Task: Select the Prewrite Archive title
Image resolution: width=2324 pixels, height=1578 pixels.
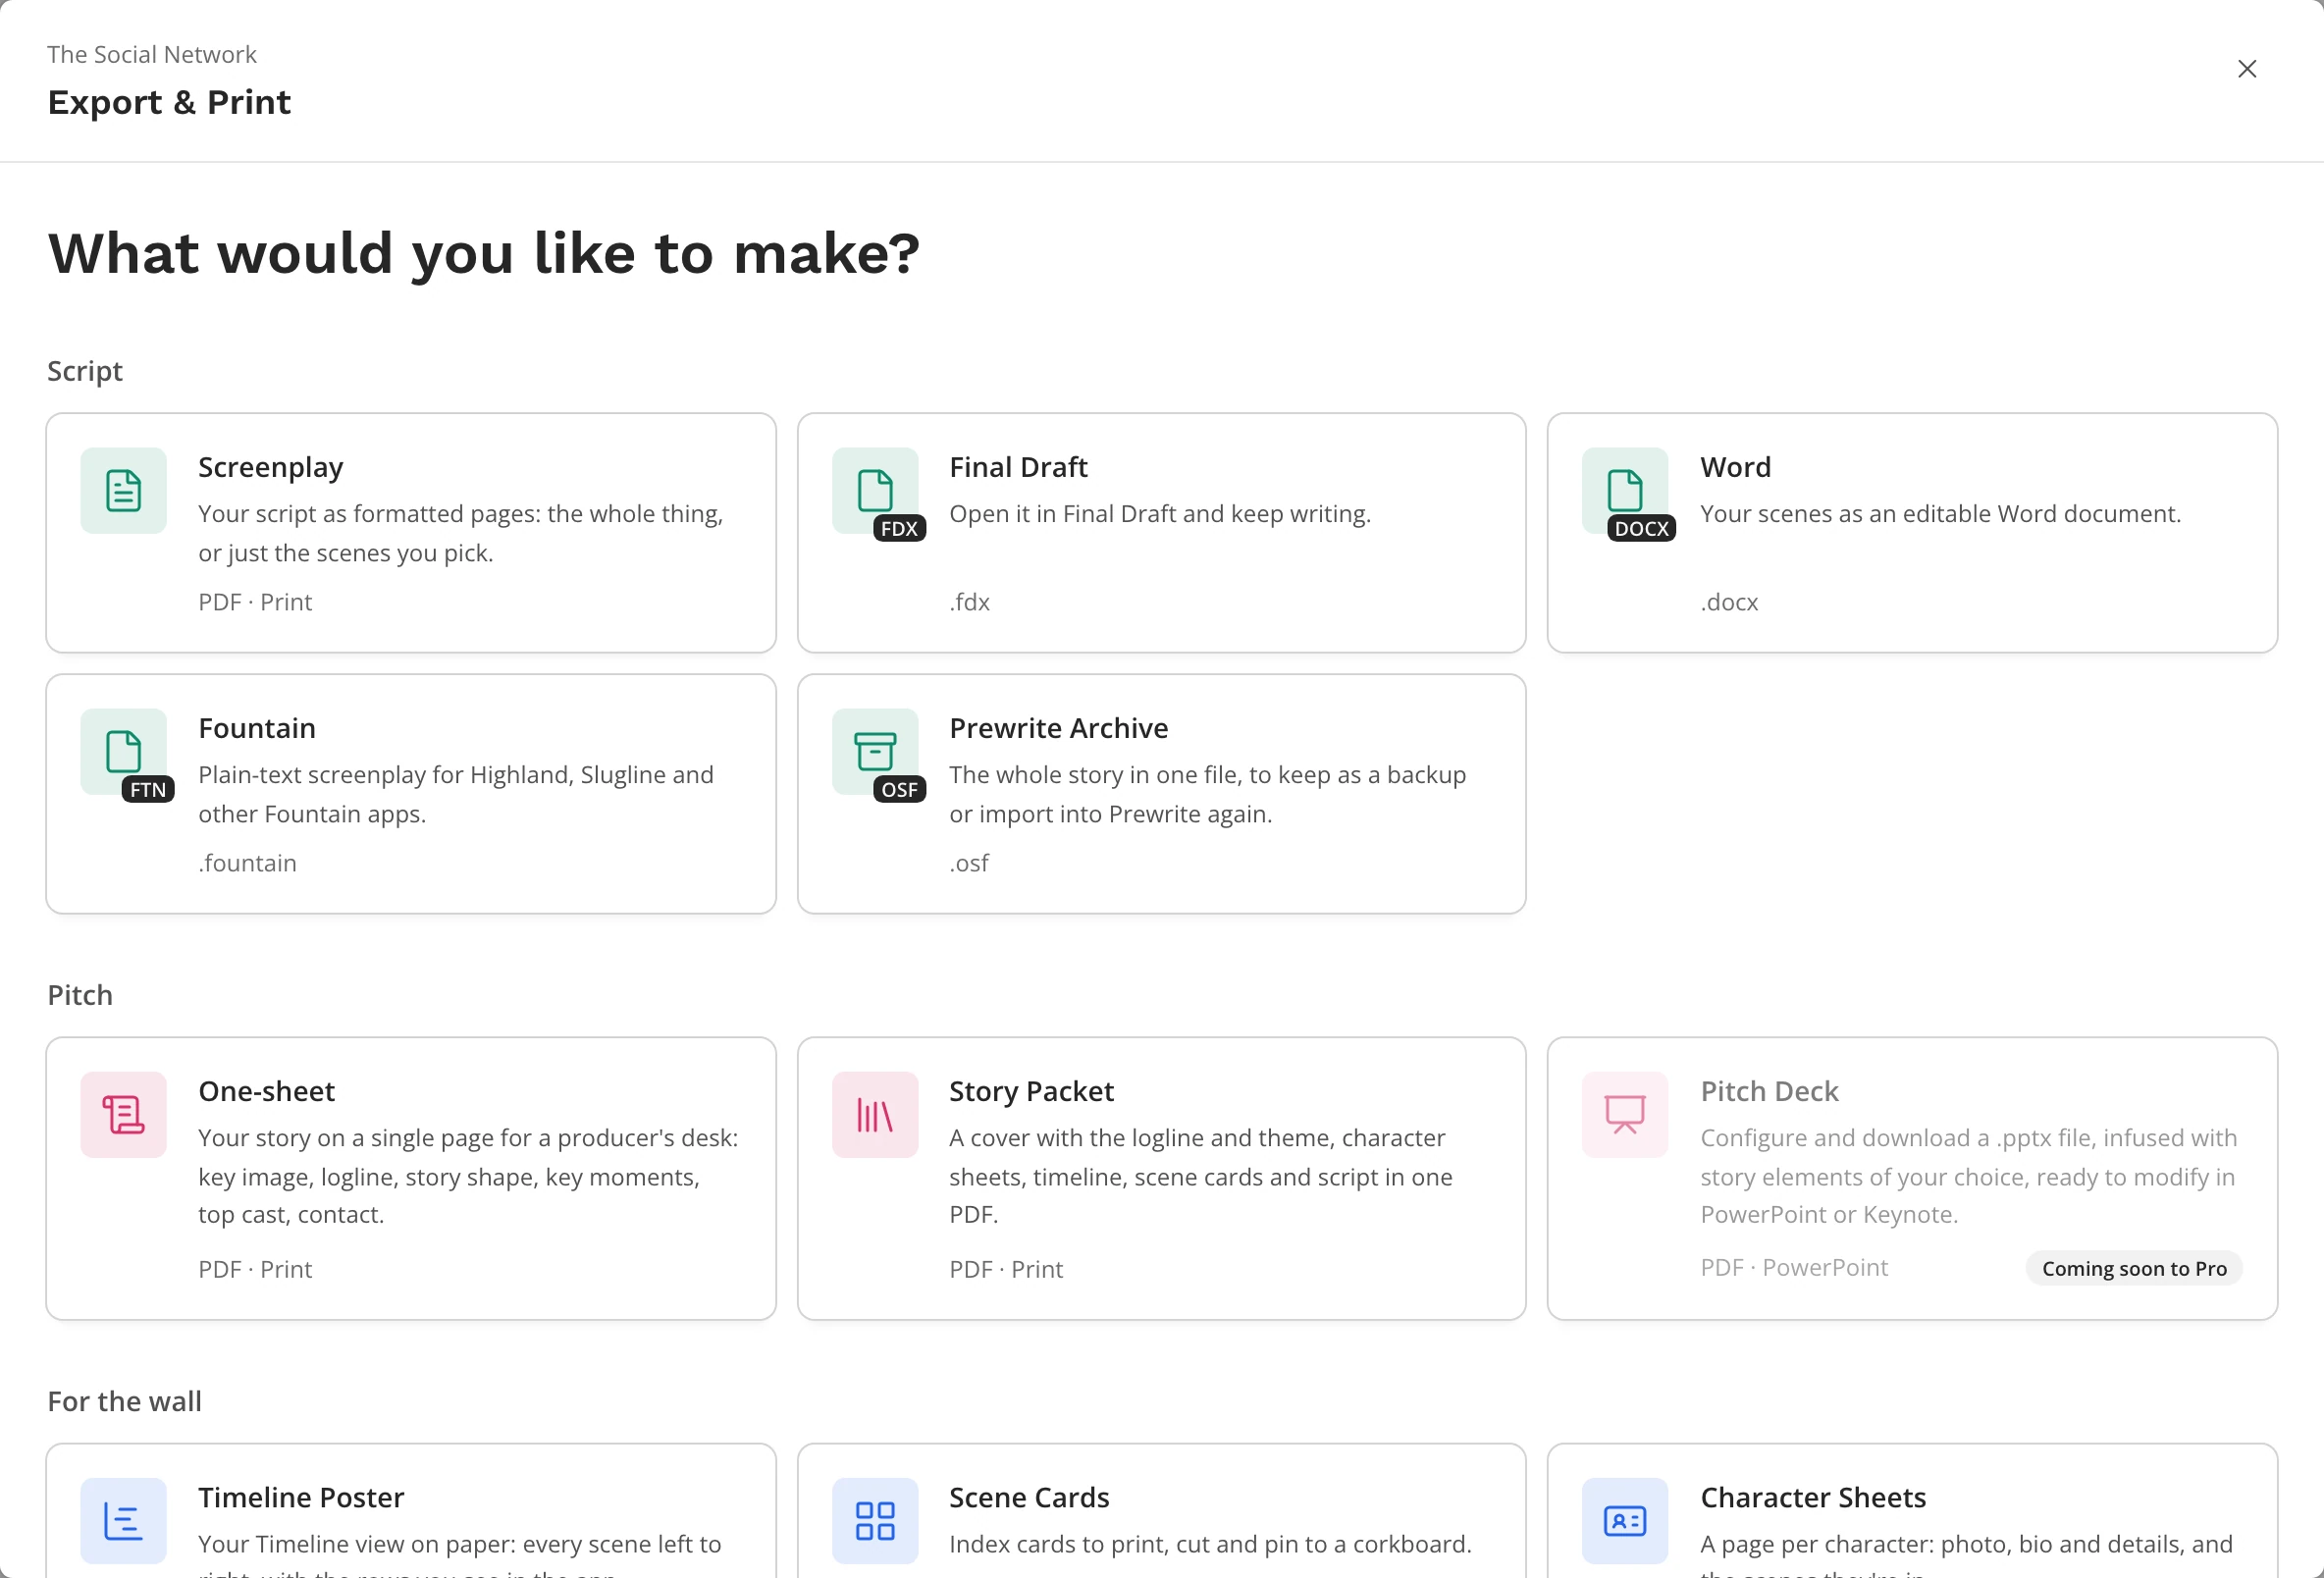Action: (x=1058, y=728)
